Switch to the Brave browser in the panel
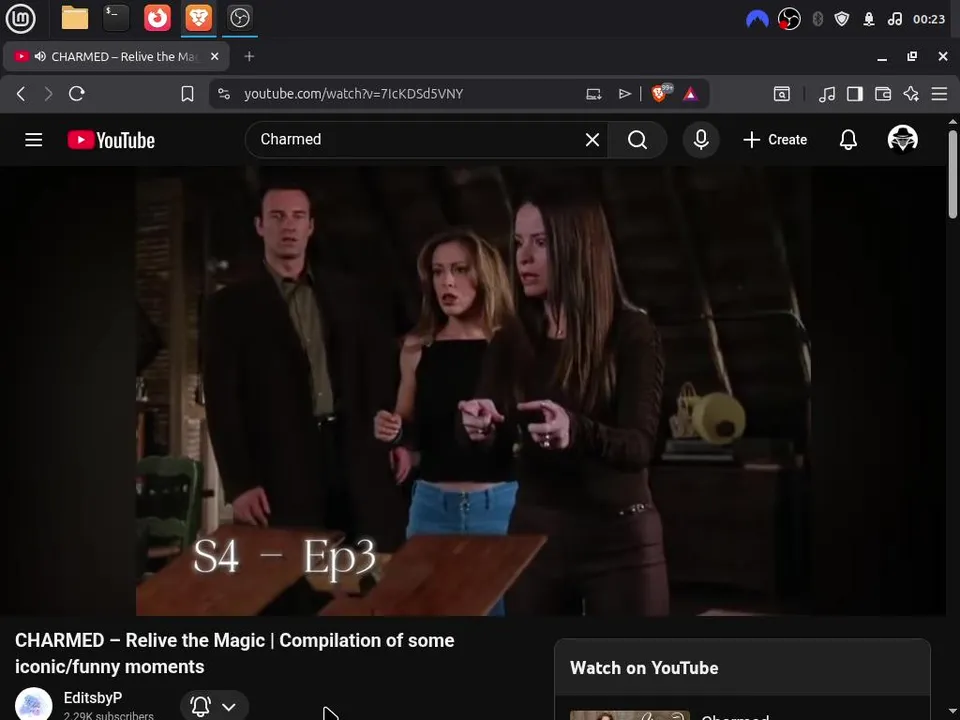The height and width of the screenshot is (720, 960). point(198,18)
